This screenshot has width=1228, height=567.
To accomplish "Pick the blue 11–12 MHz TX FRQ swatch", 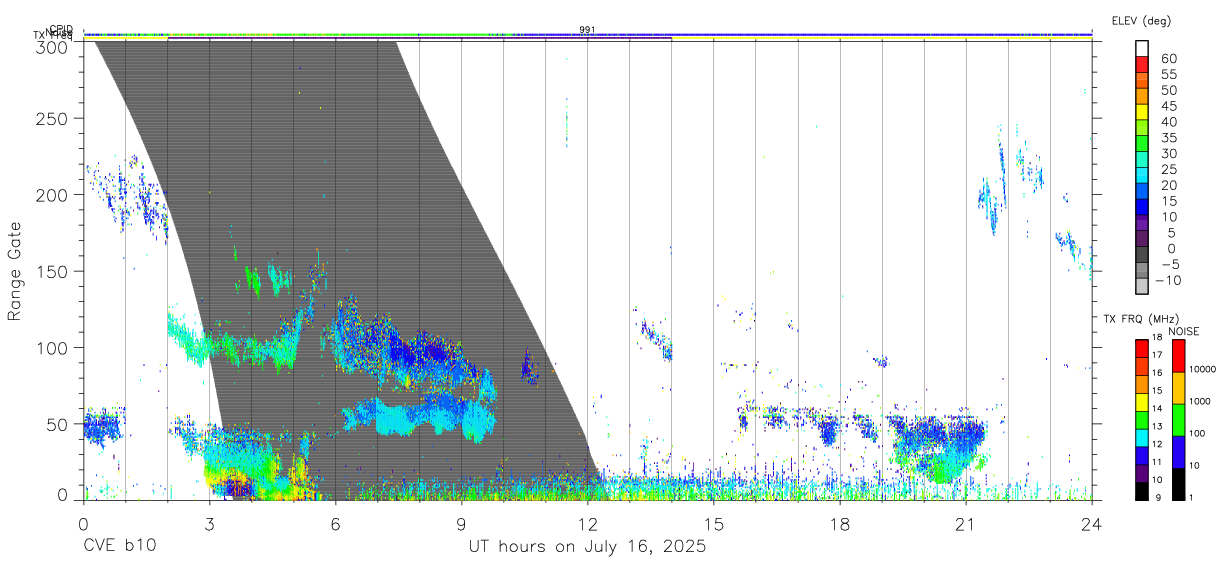I will (x=1142, y=456).
